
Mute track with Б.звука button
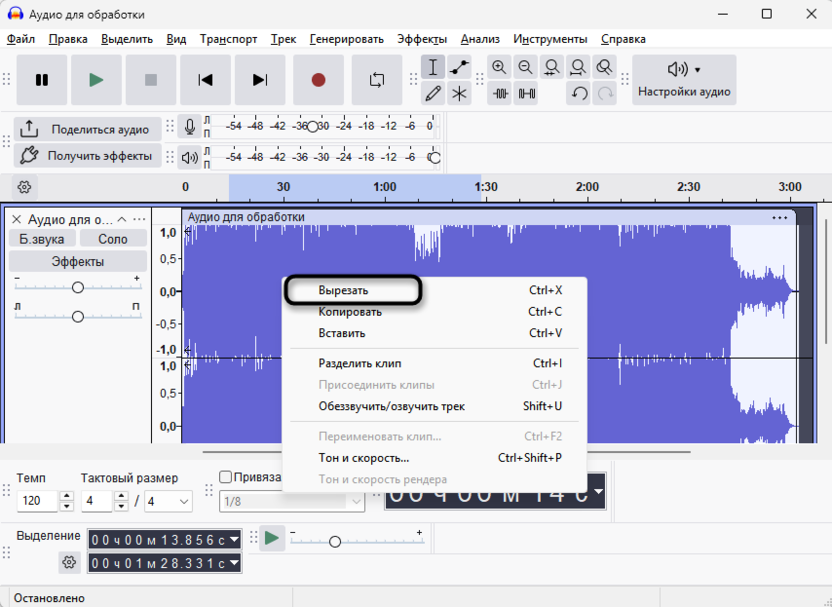pos(41,239)
